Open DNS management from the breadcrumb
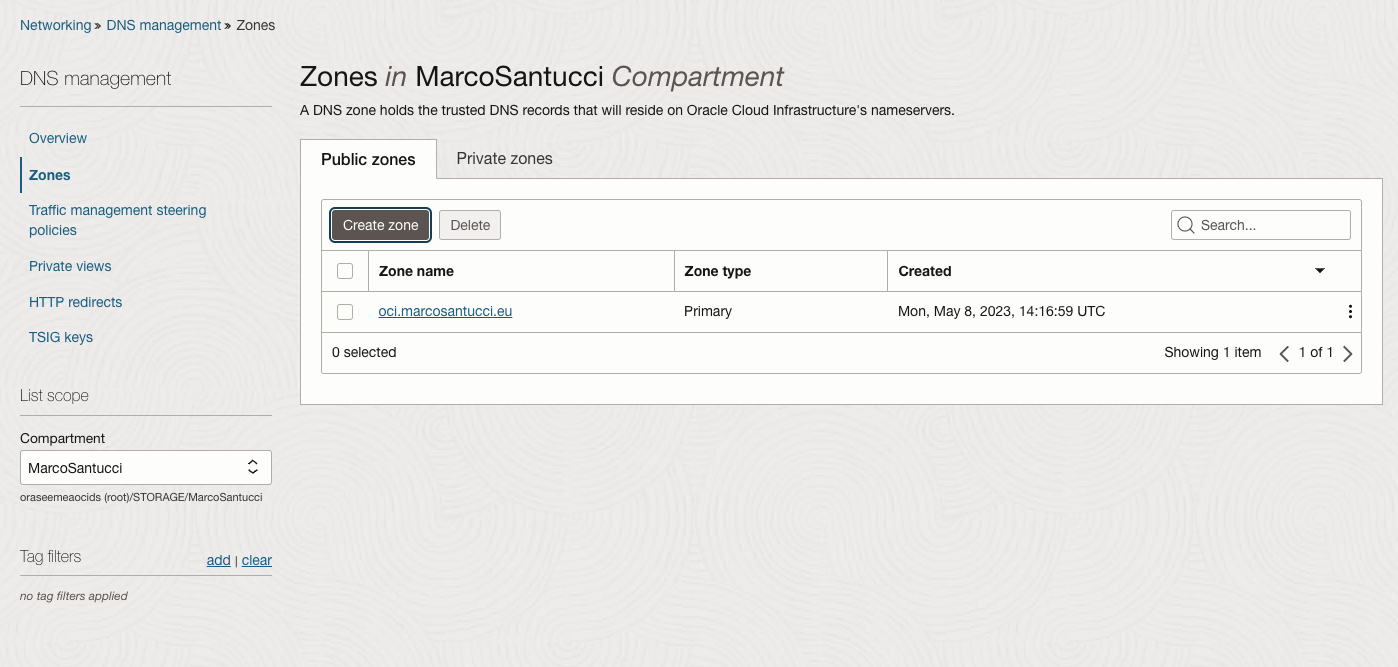This screenshot has height=667, width=1398. [x=163, y=25]
